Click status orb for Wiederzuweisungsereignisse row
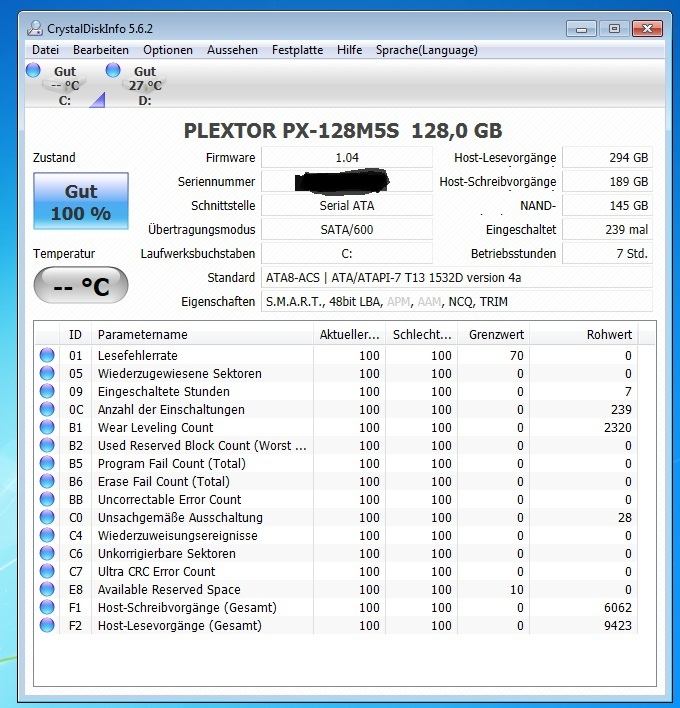This screenshot has width=680, height=708. click(x=47, y=535)
